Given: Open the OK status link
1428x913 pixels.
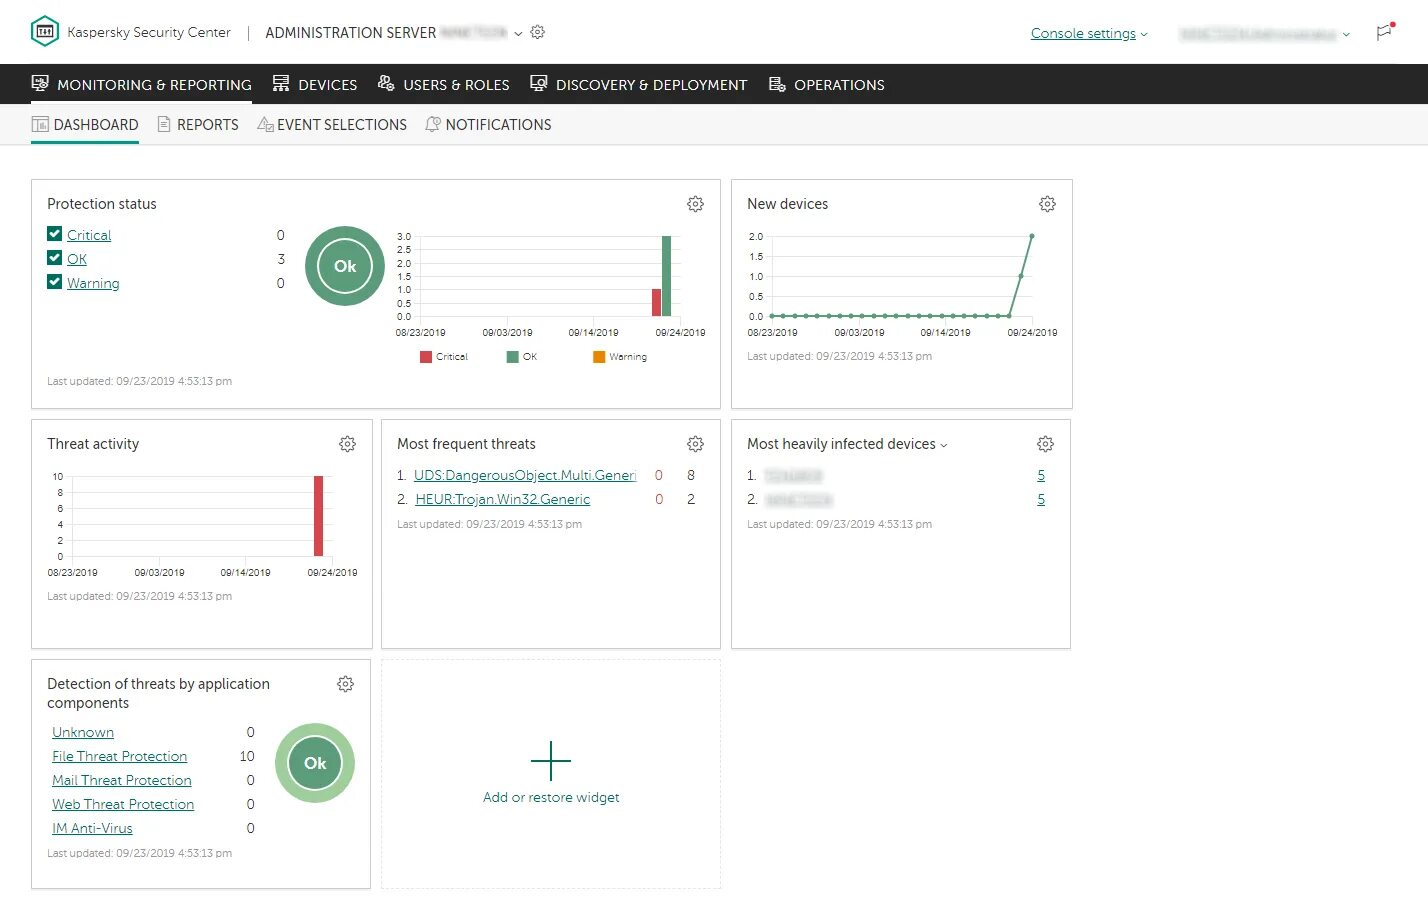Looking at the screenshot, I should [x=77, y=259].
